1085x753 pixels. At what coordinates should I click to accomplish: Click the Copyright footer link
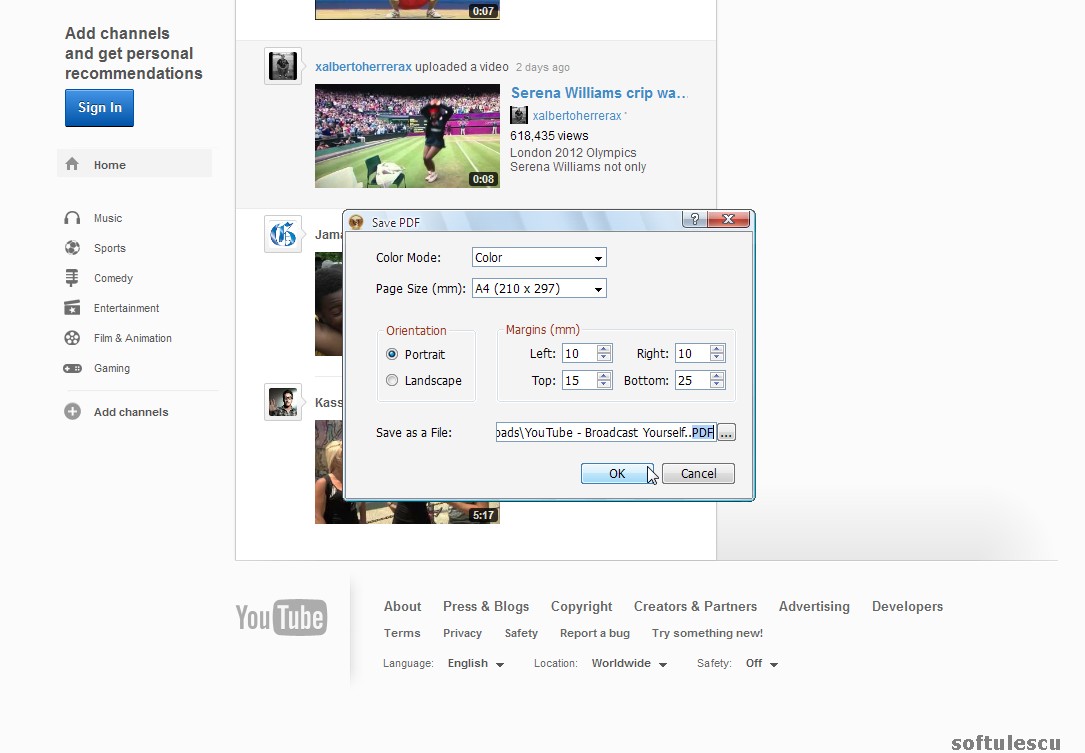click(581, 606)
